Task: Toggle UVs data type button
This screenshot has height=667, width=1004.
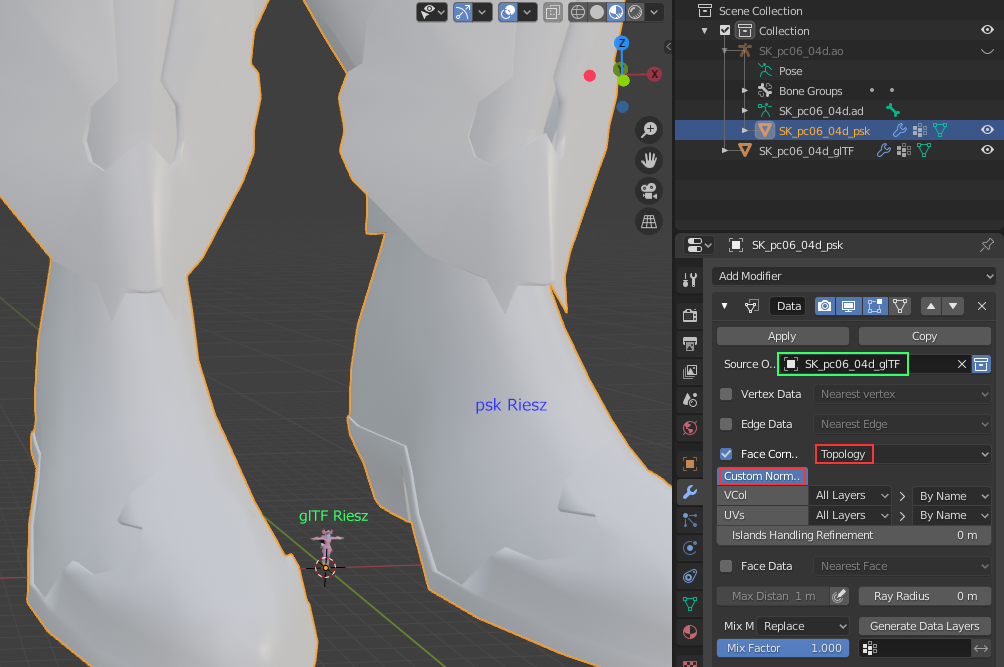Action: tap(762, 515)
